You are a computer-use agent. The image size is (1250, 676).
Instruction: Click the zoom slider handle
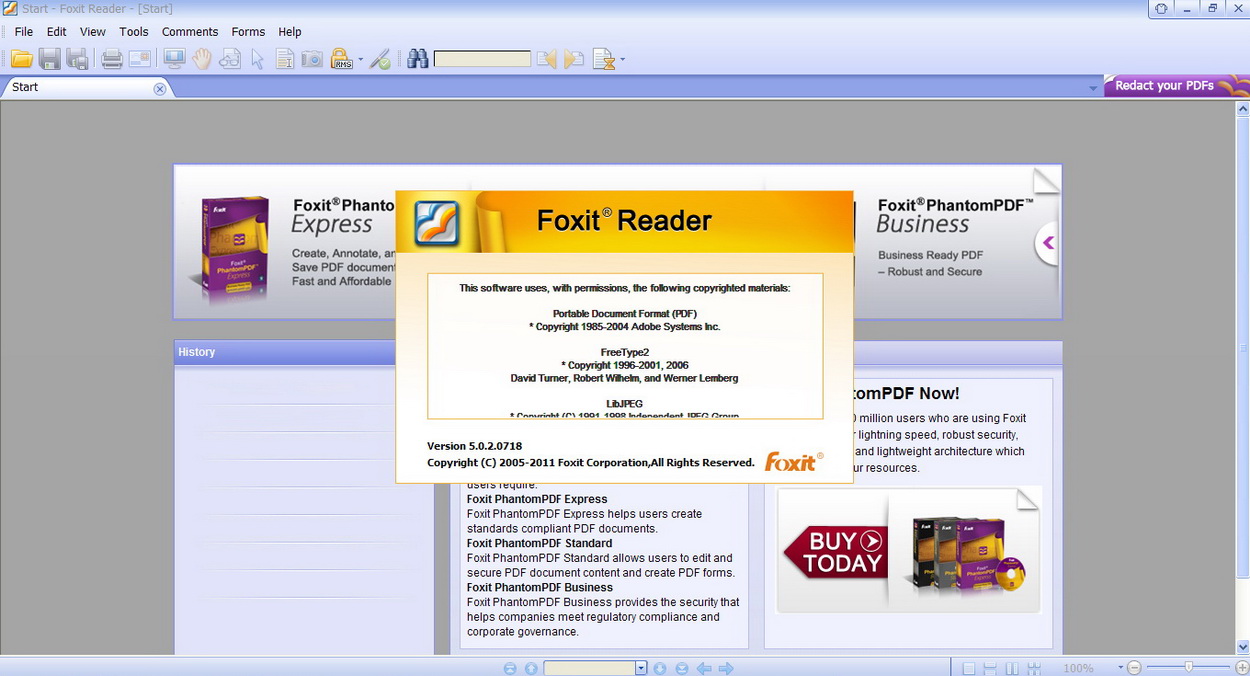[1188, 668]
